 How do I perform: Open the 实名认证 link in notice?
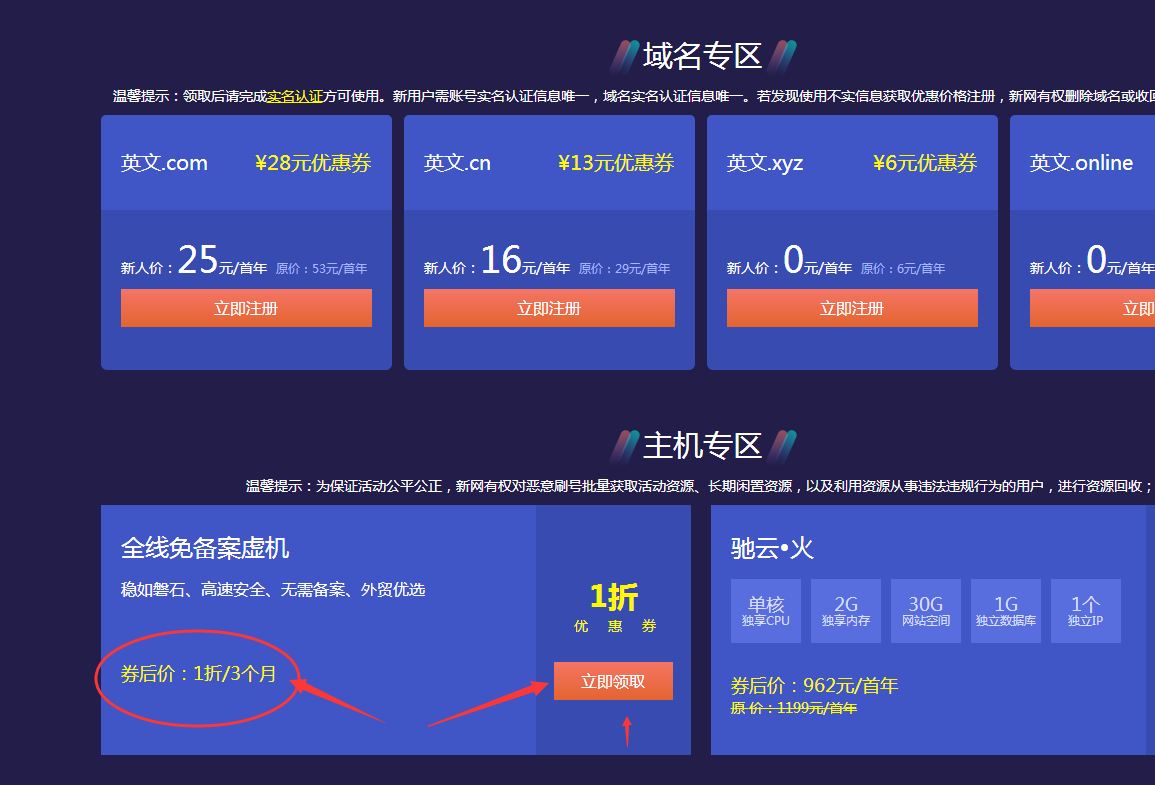pyautogui.click(x=295, y=96)
